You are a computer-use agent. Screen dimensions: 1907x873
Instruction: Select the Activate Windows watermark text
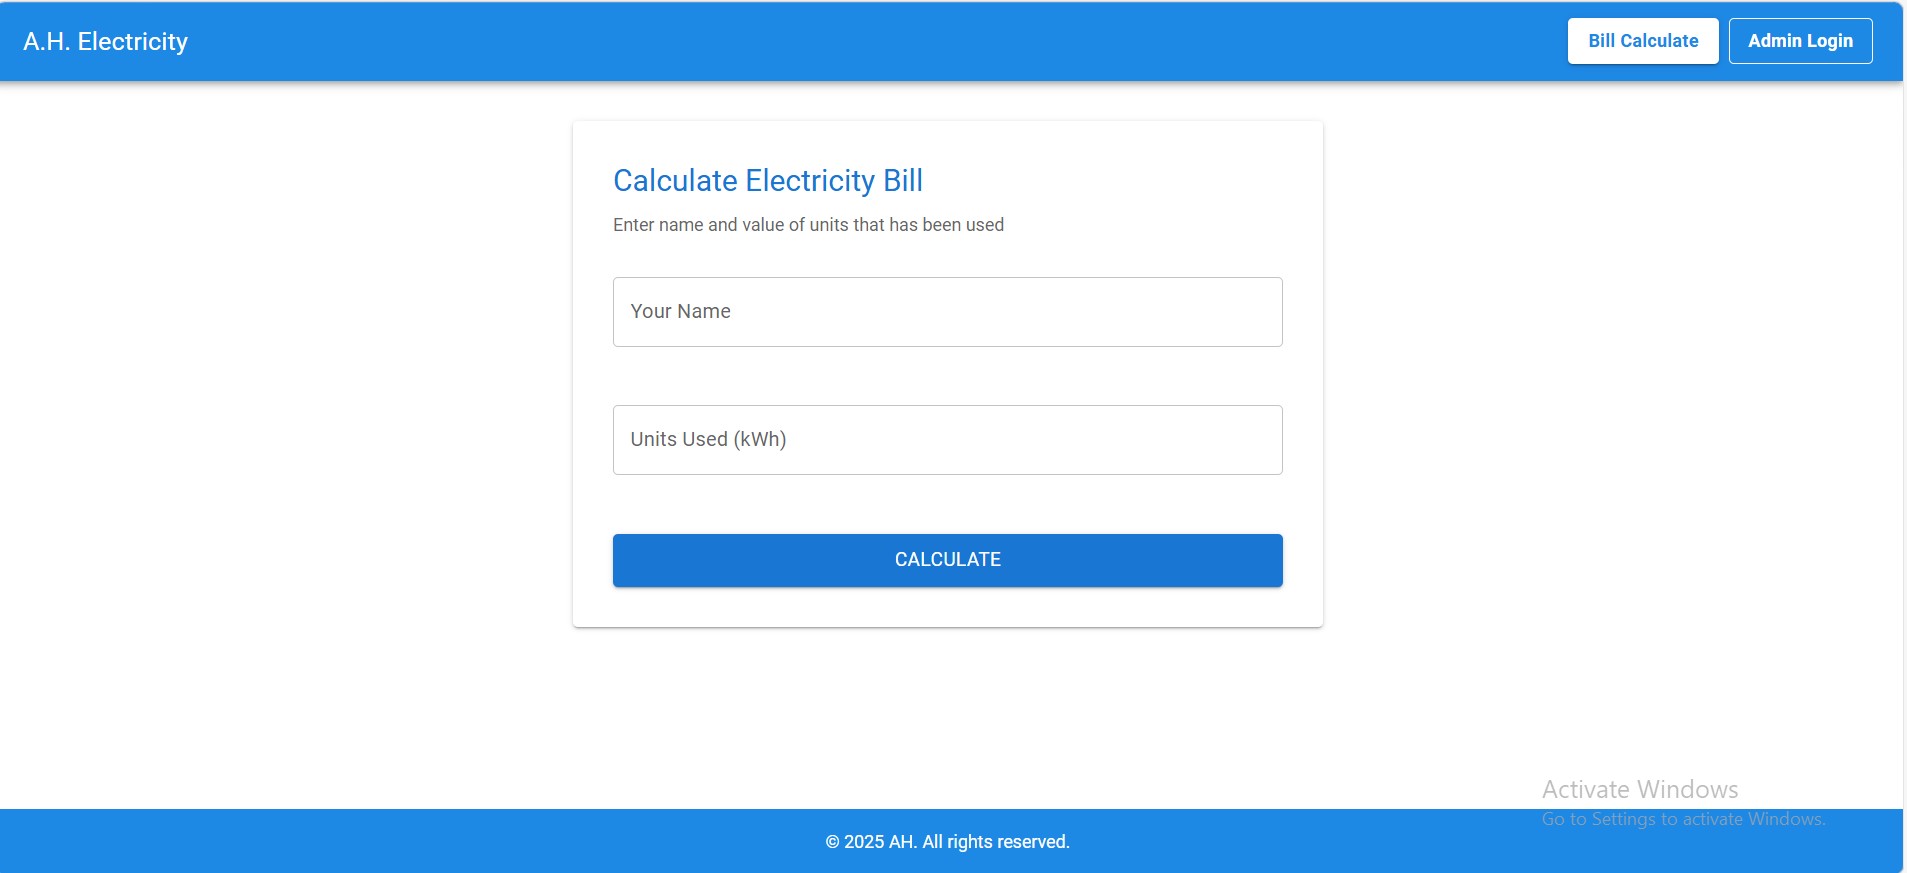pyautogui.click(x=1639, y=788)
